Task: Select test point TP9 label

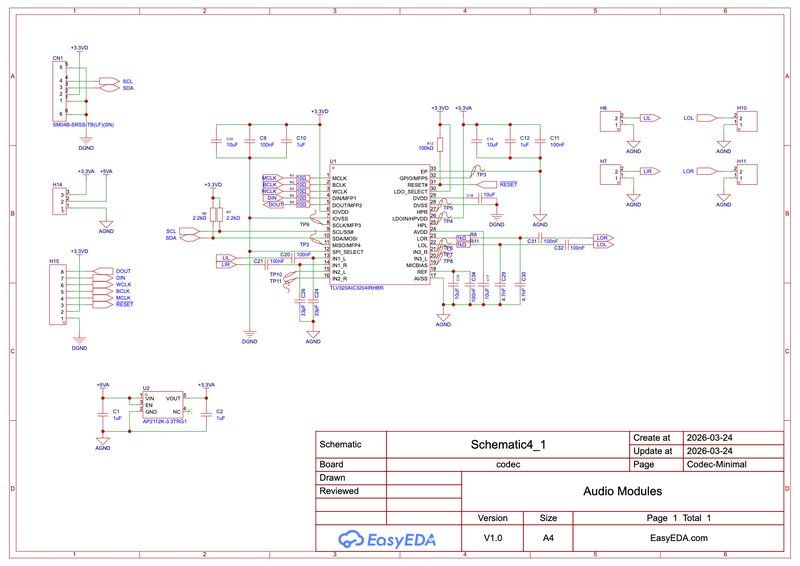Action: point(305,225)
